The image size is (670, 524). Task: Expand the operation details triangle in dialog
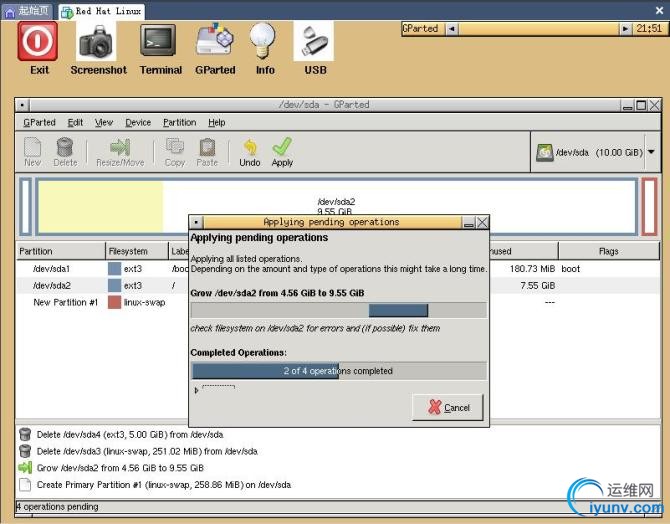196,390
